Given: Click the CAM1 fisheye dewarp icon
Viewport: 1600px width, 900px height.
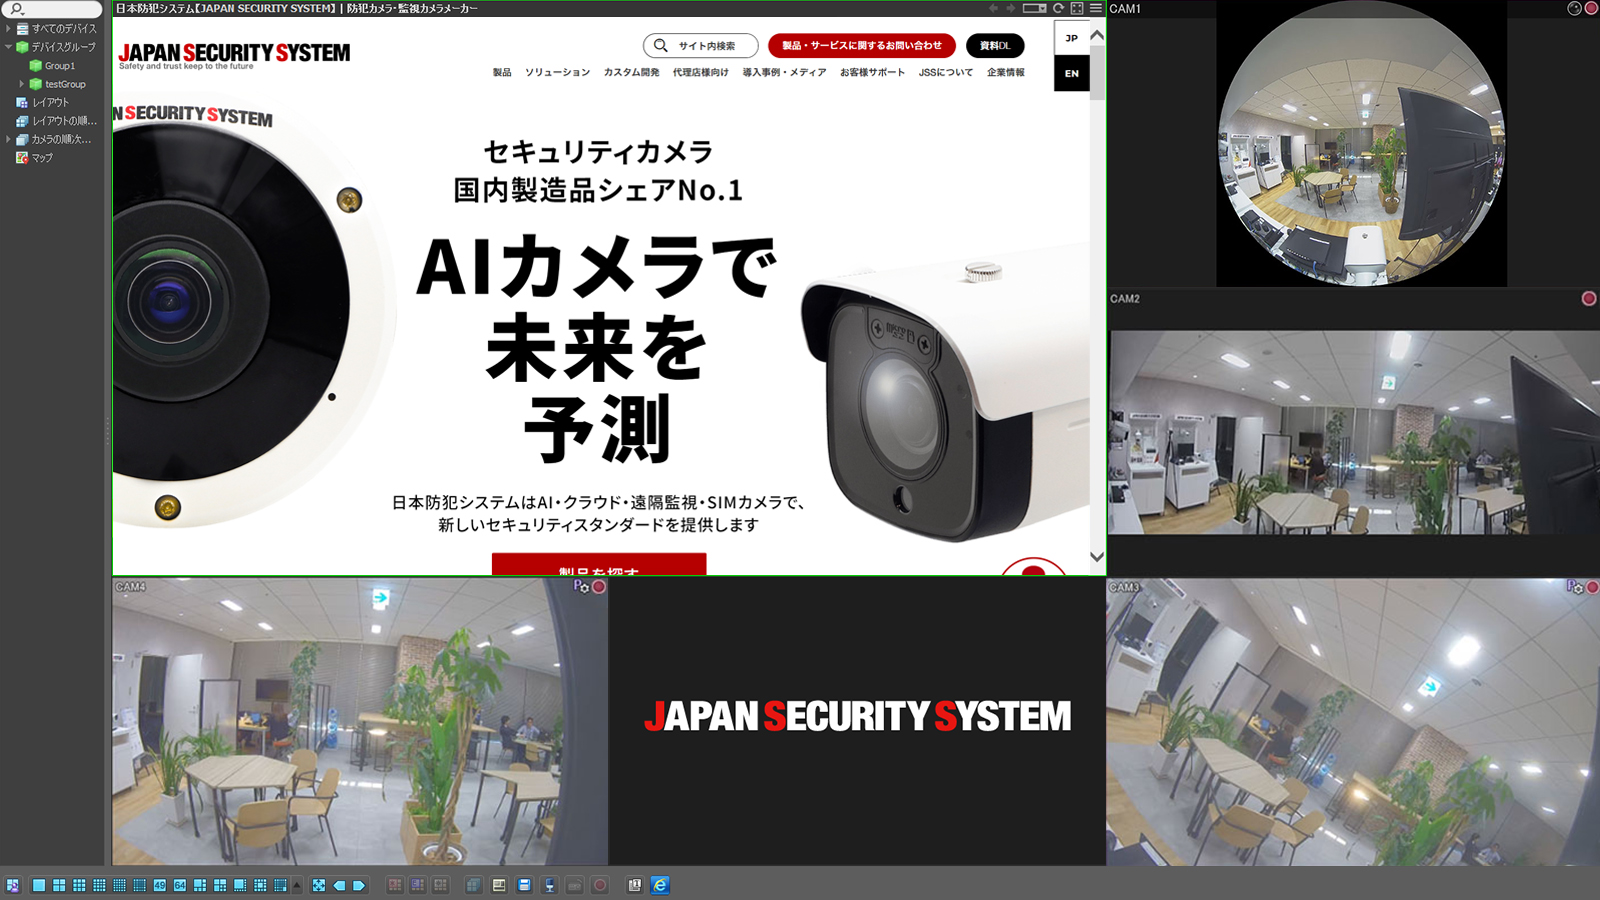Looking at the screenshot, I should pos(1574,8).
